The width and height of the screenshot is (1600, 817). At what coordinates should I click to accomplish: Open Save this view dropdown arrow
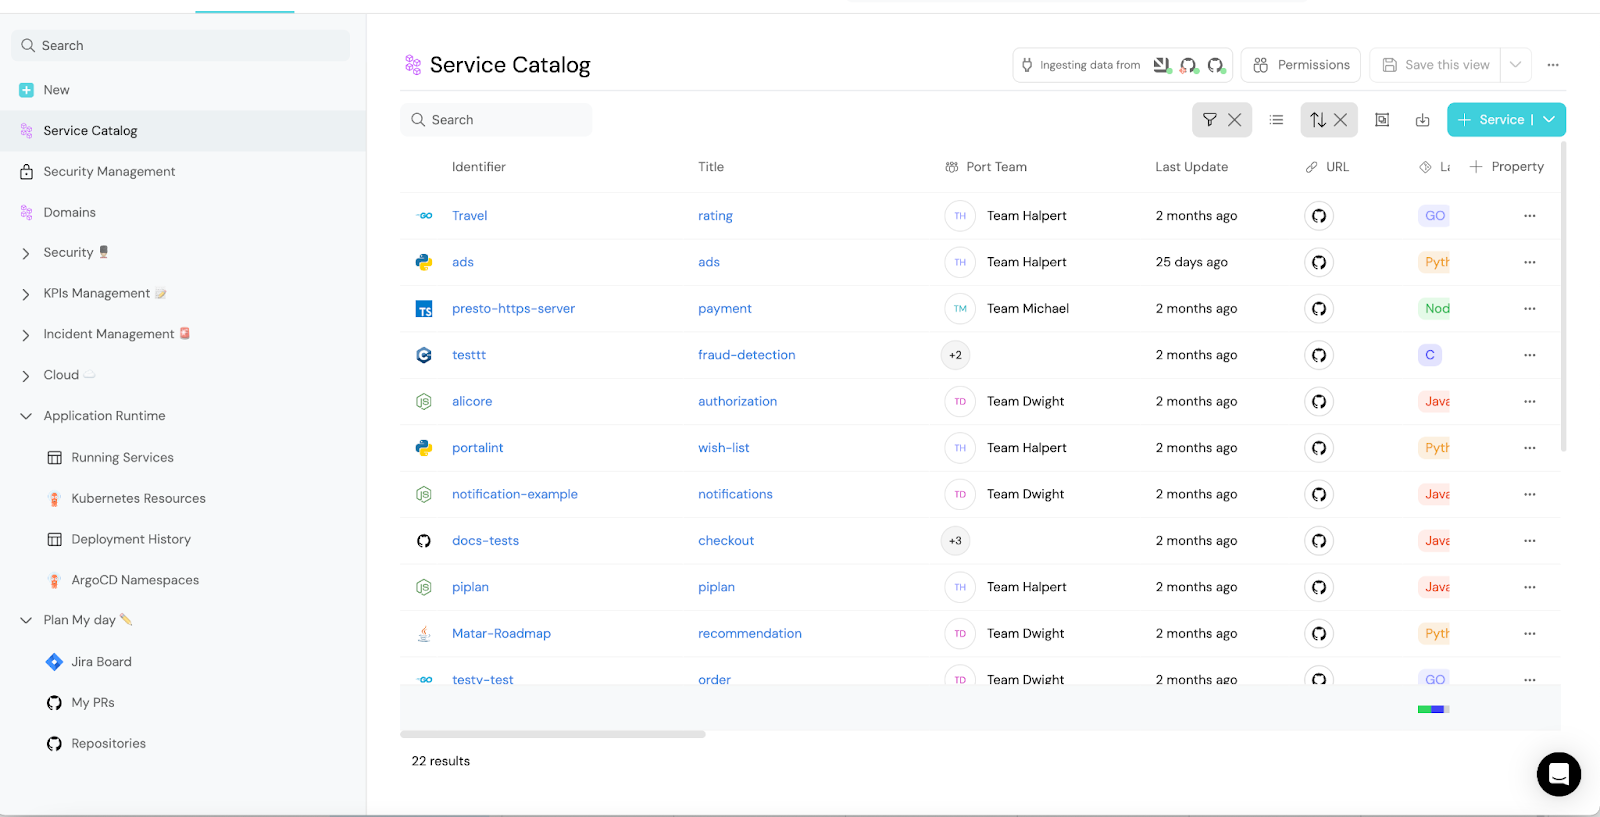[1516, 65]
